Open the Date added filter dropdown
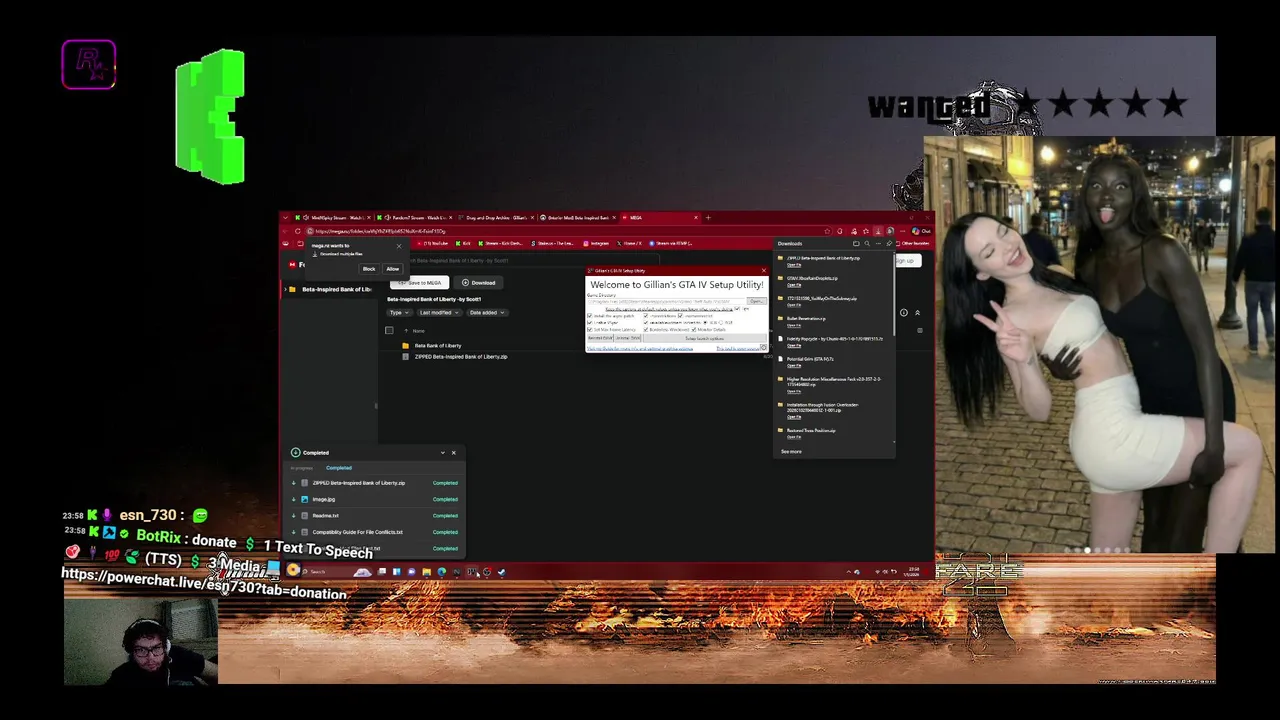This screenshot has width=1280, height=720. click(x=486, y=312)
